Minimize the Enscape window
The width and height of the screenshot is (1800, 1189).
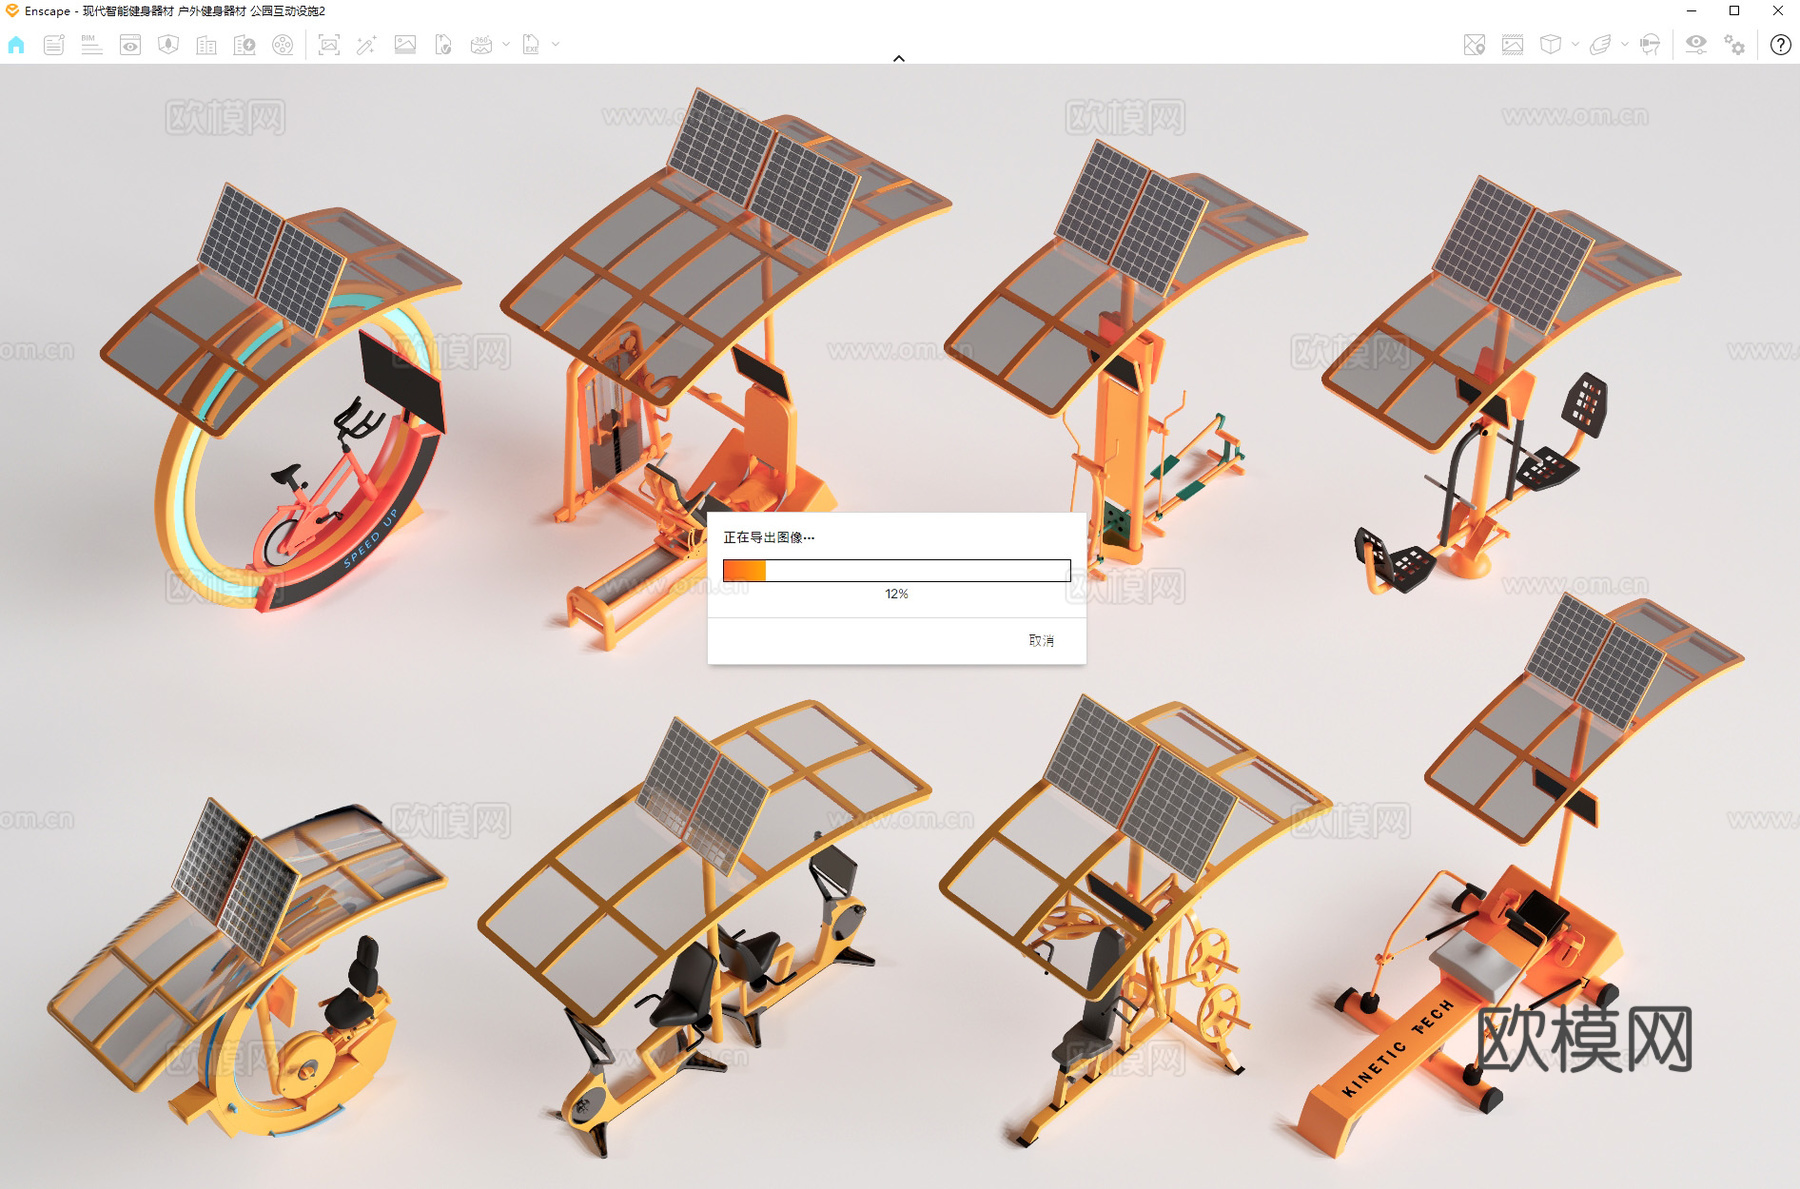click(1691, 11)
